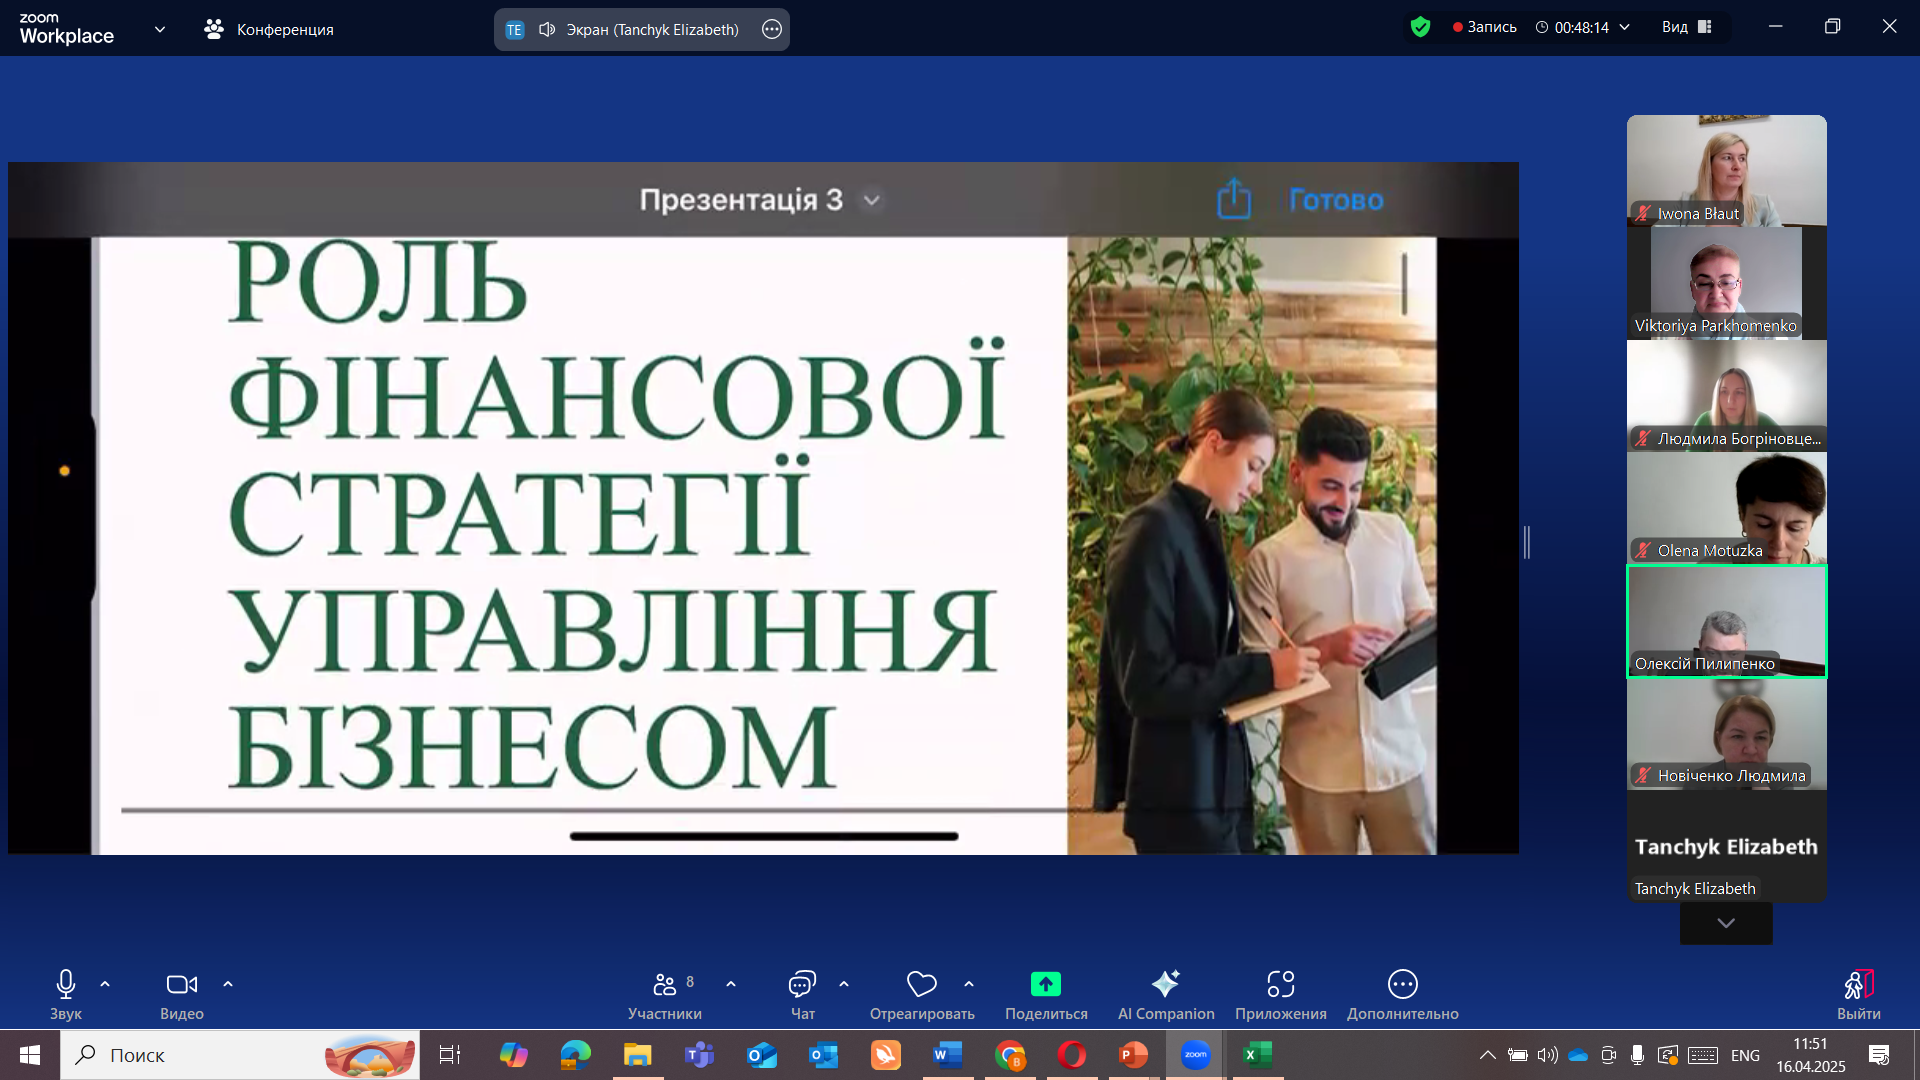Toggle the shared screen audio speaker
The width and height of the screenshot is (1920, 1080).
click(x=547, y=29)
